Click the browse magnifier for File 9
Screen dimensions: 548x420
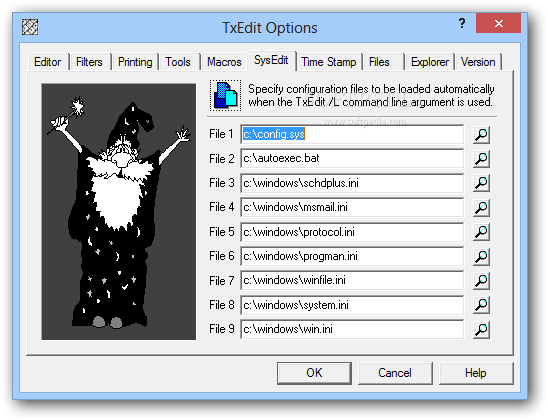tap(481, 330)
